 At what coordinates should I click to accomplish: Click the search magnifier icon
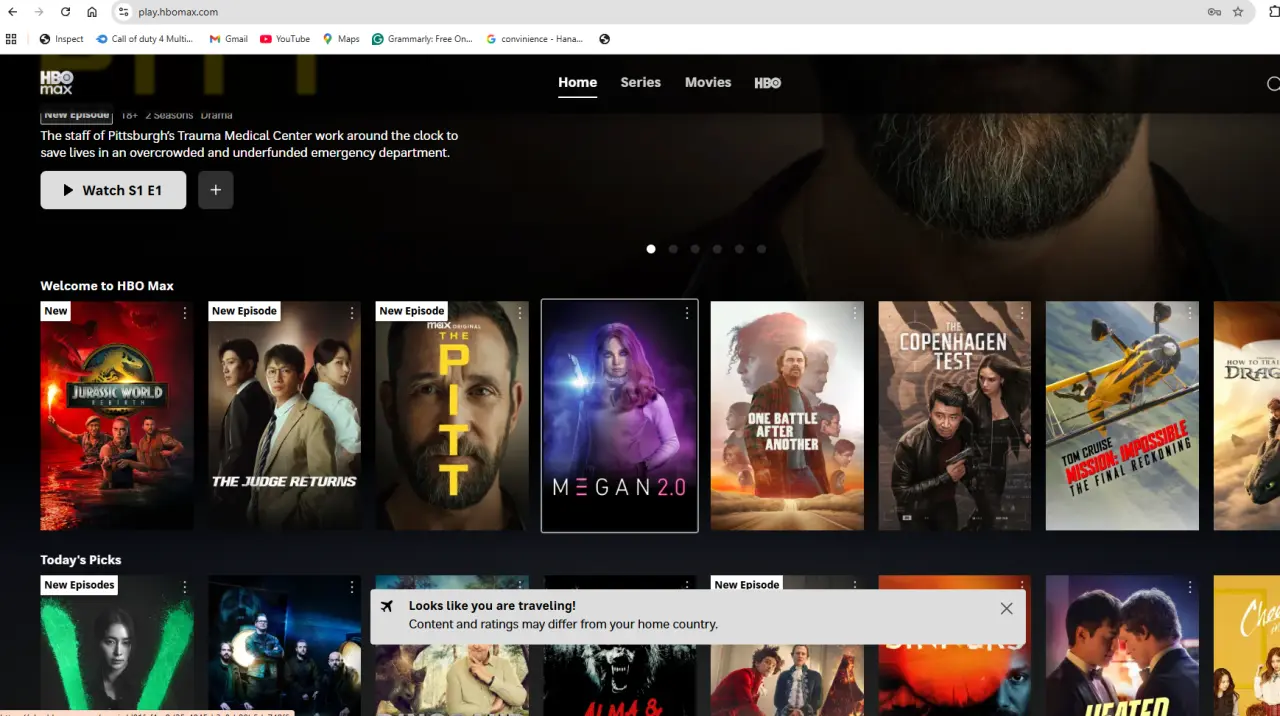click(1273, 84)
